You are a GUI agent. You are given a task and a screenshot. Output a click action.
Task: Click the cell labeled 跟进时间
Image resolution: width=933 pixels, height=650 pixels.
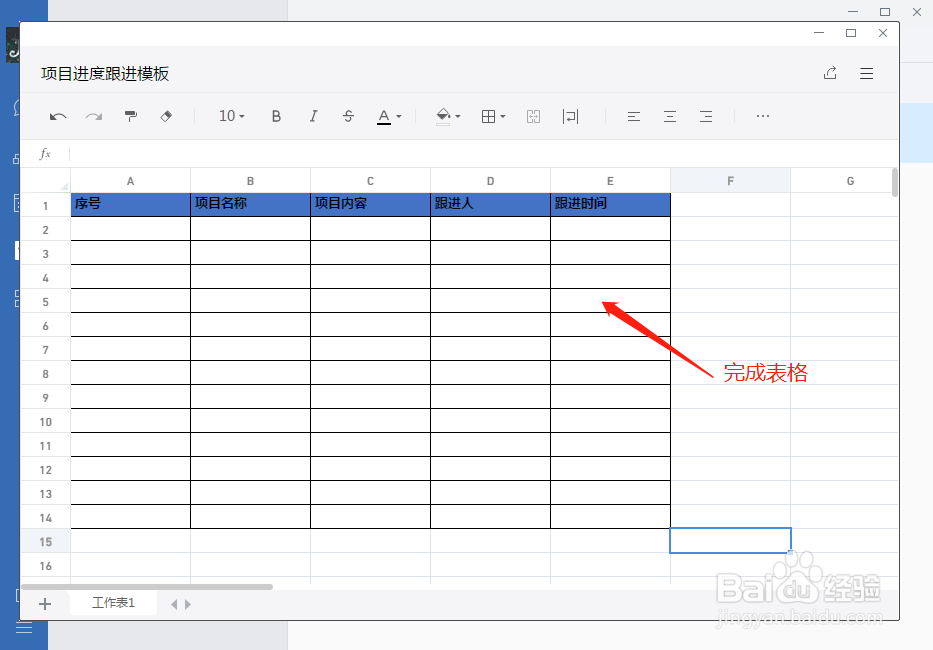[610, 204]
